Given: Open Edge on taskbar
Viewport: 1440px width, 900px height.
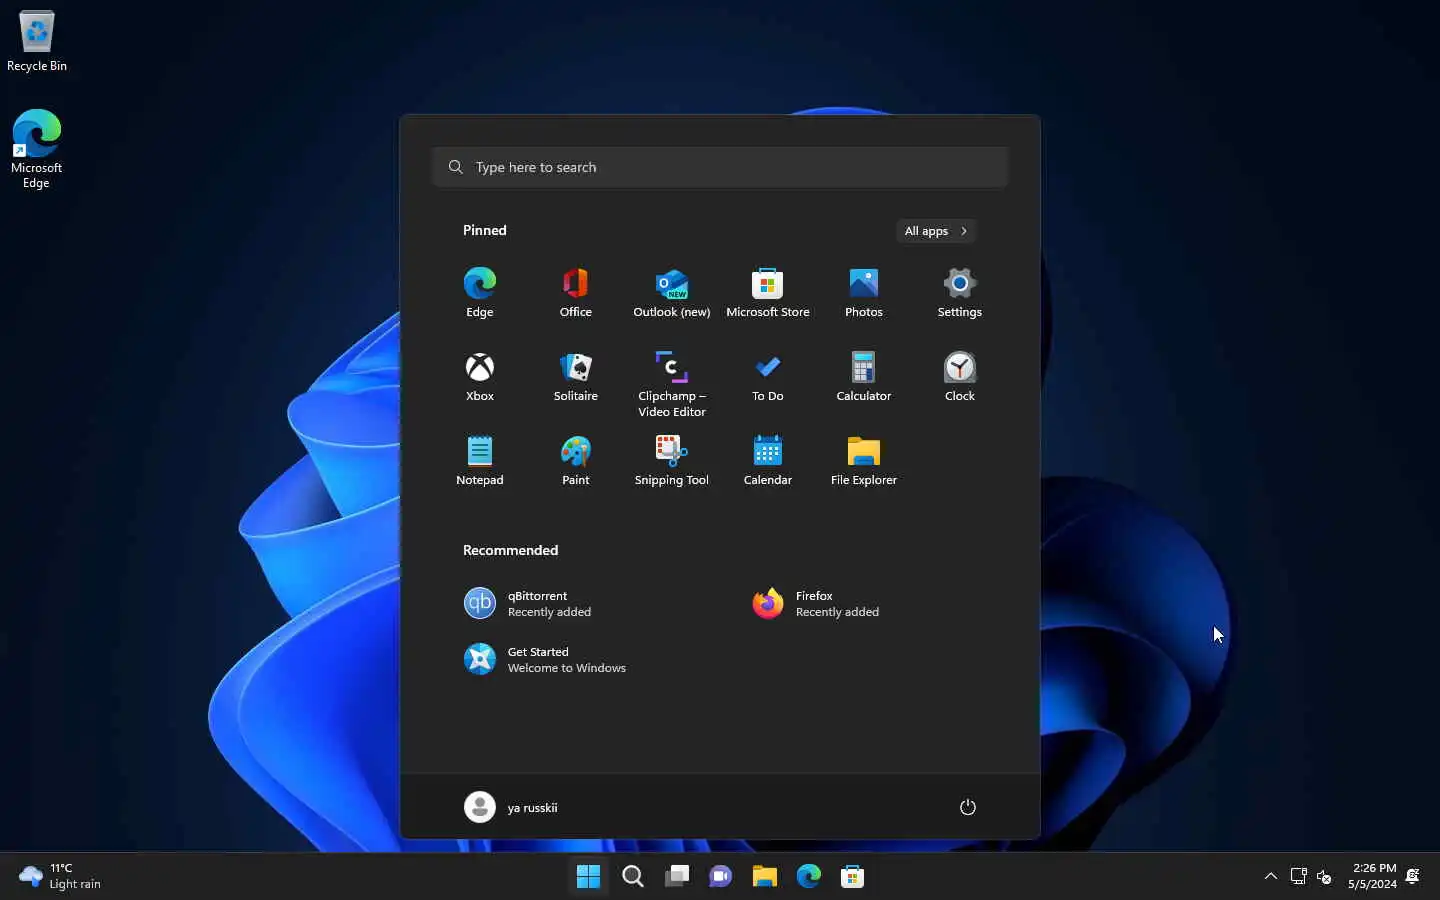Looking at the screenshot, I should pos(809,877).
